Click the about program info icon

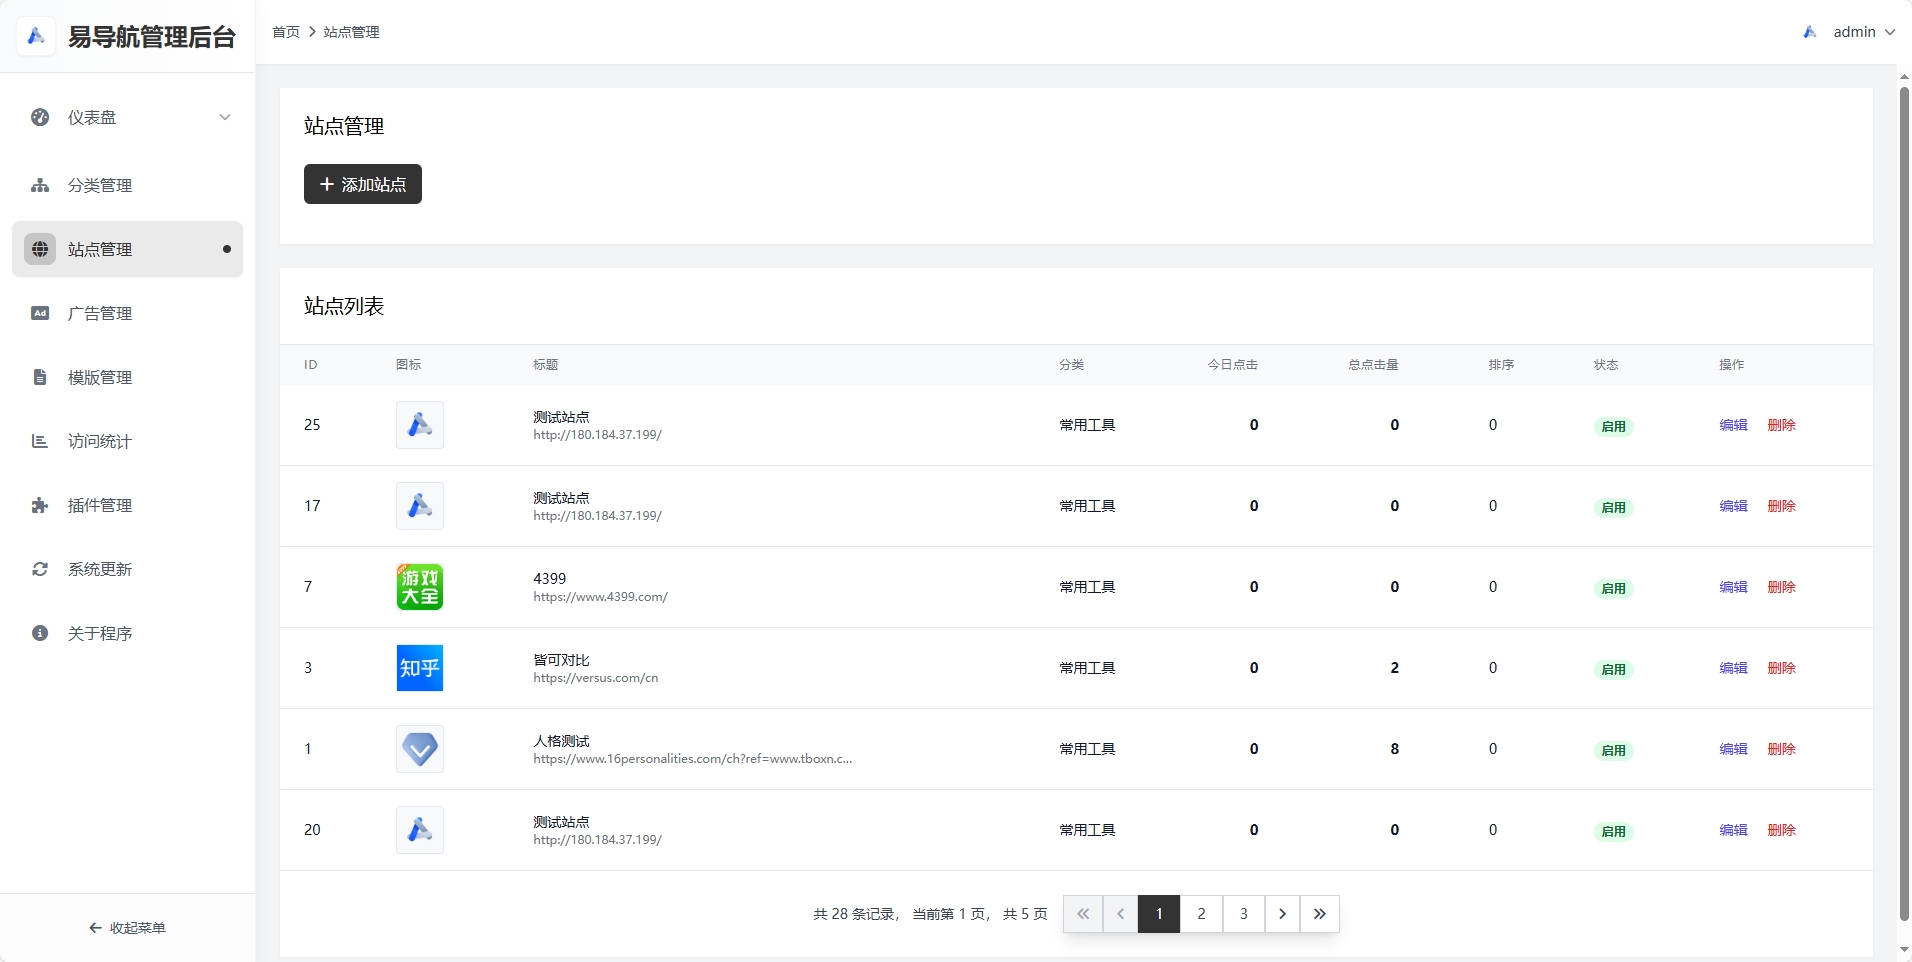pyautogui.click(x=40, y=633)
